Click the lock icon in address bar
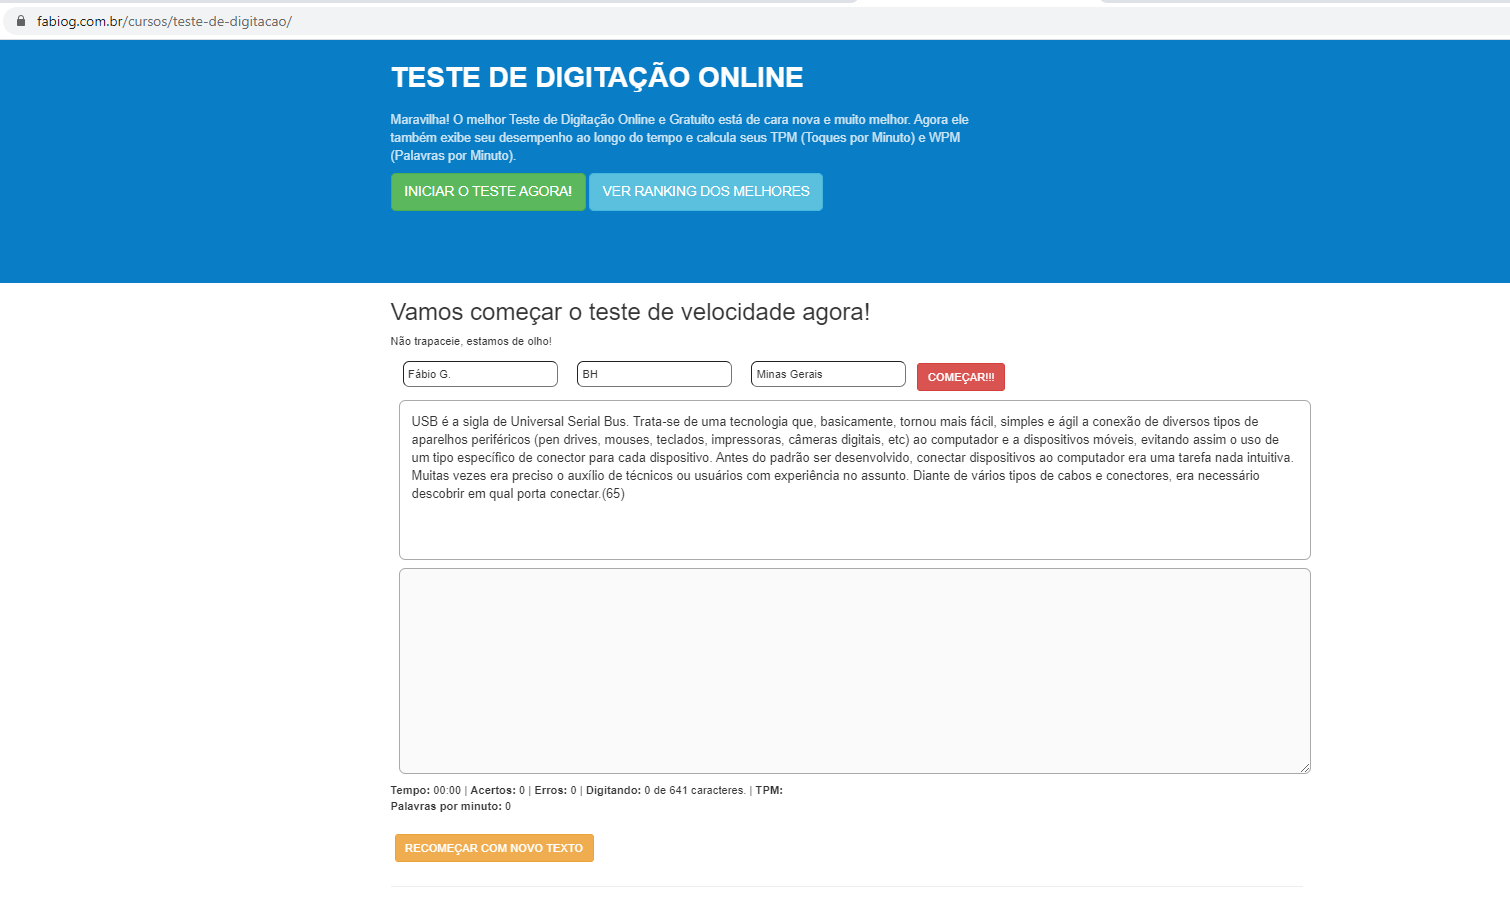This screenshot has width=1510, height=901. point(20,21)
